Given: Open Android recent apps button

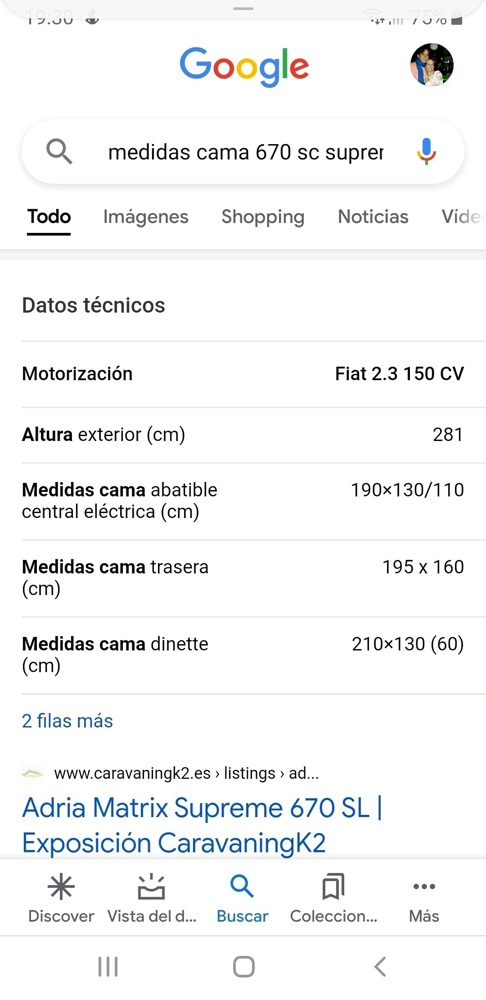Looking at the screenshot, I should (x=108, y=967).
